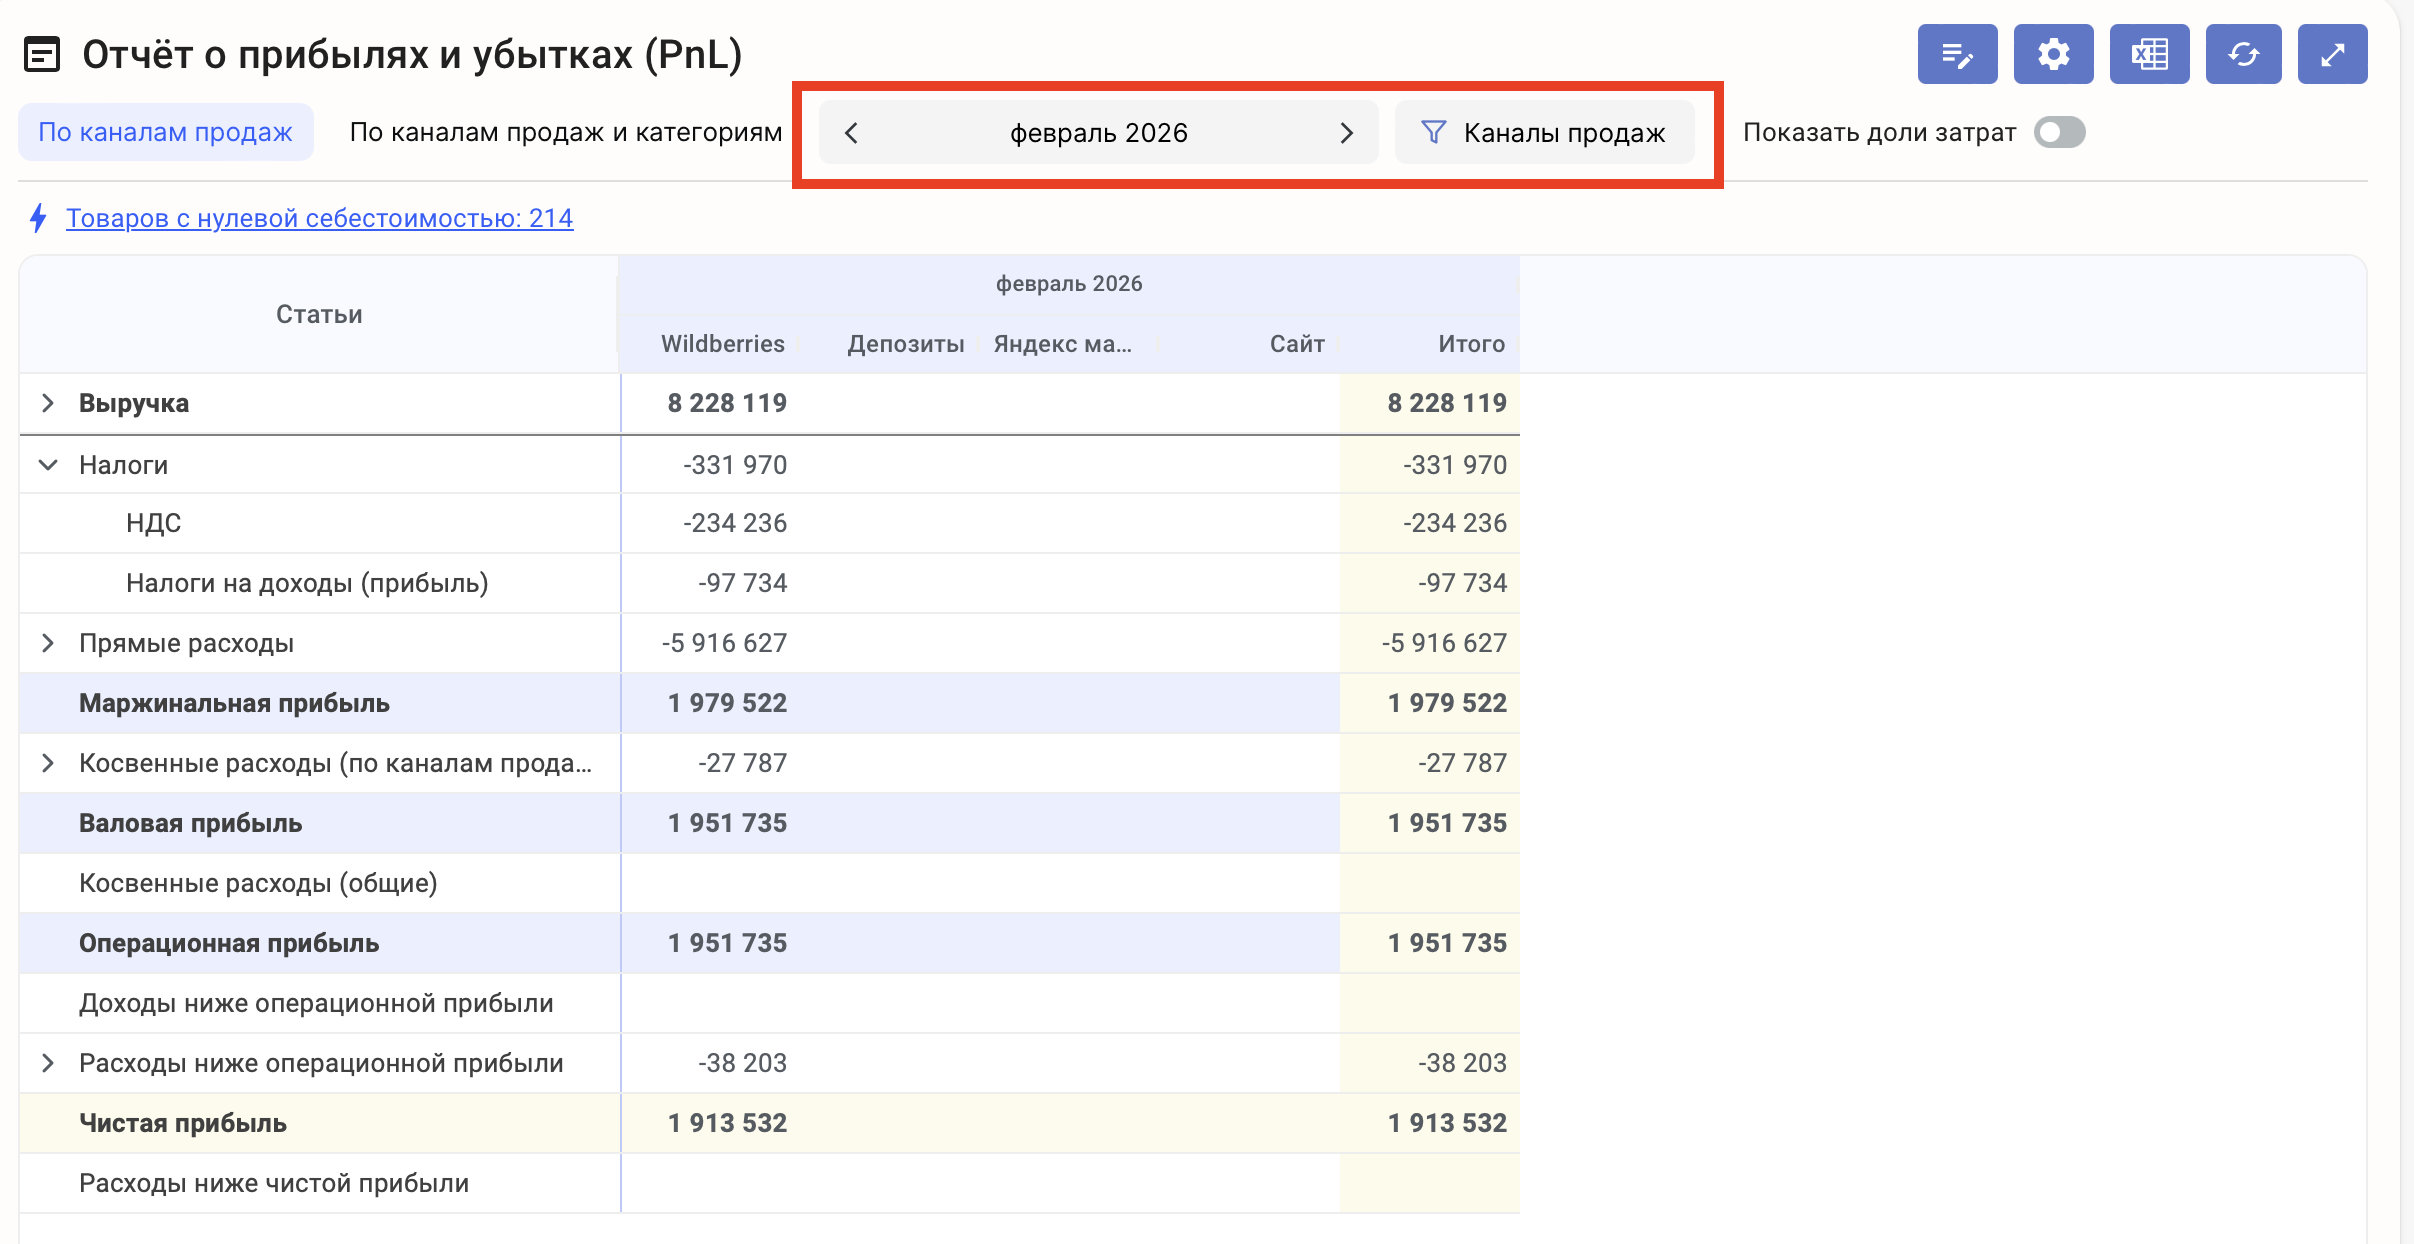
Task: Go to previous month arrow
Action: pos(851,133)
